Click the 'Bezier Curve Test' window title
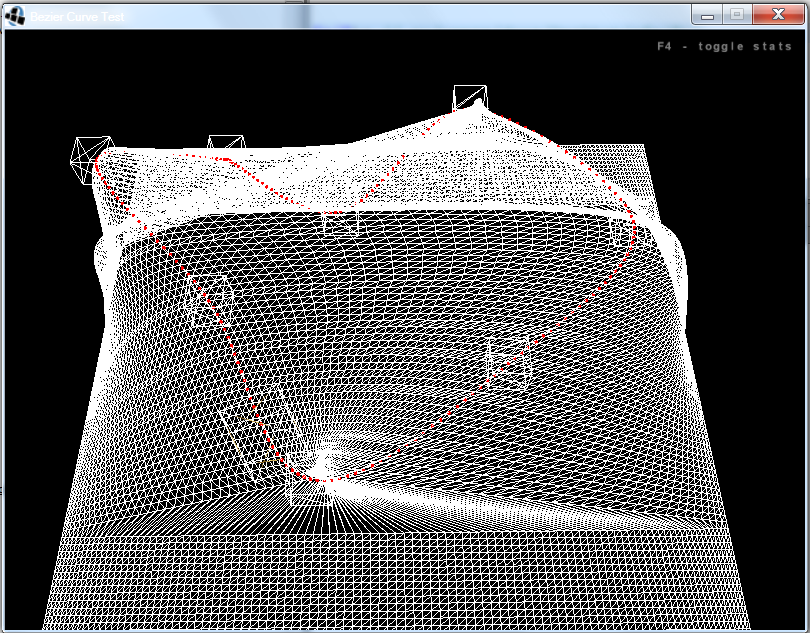 coord(77,17)
